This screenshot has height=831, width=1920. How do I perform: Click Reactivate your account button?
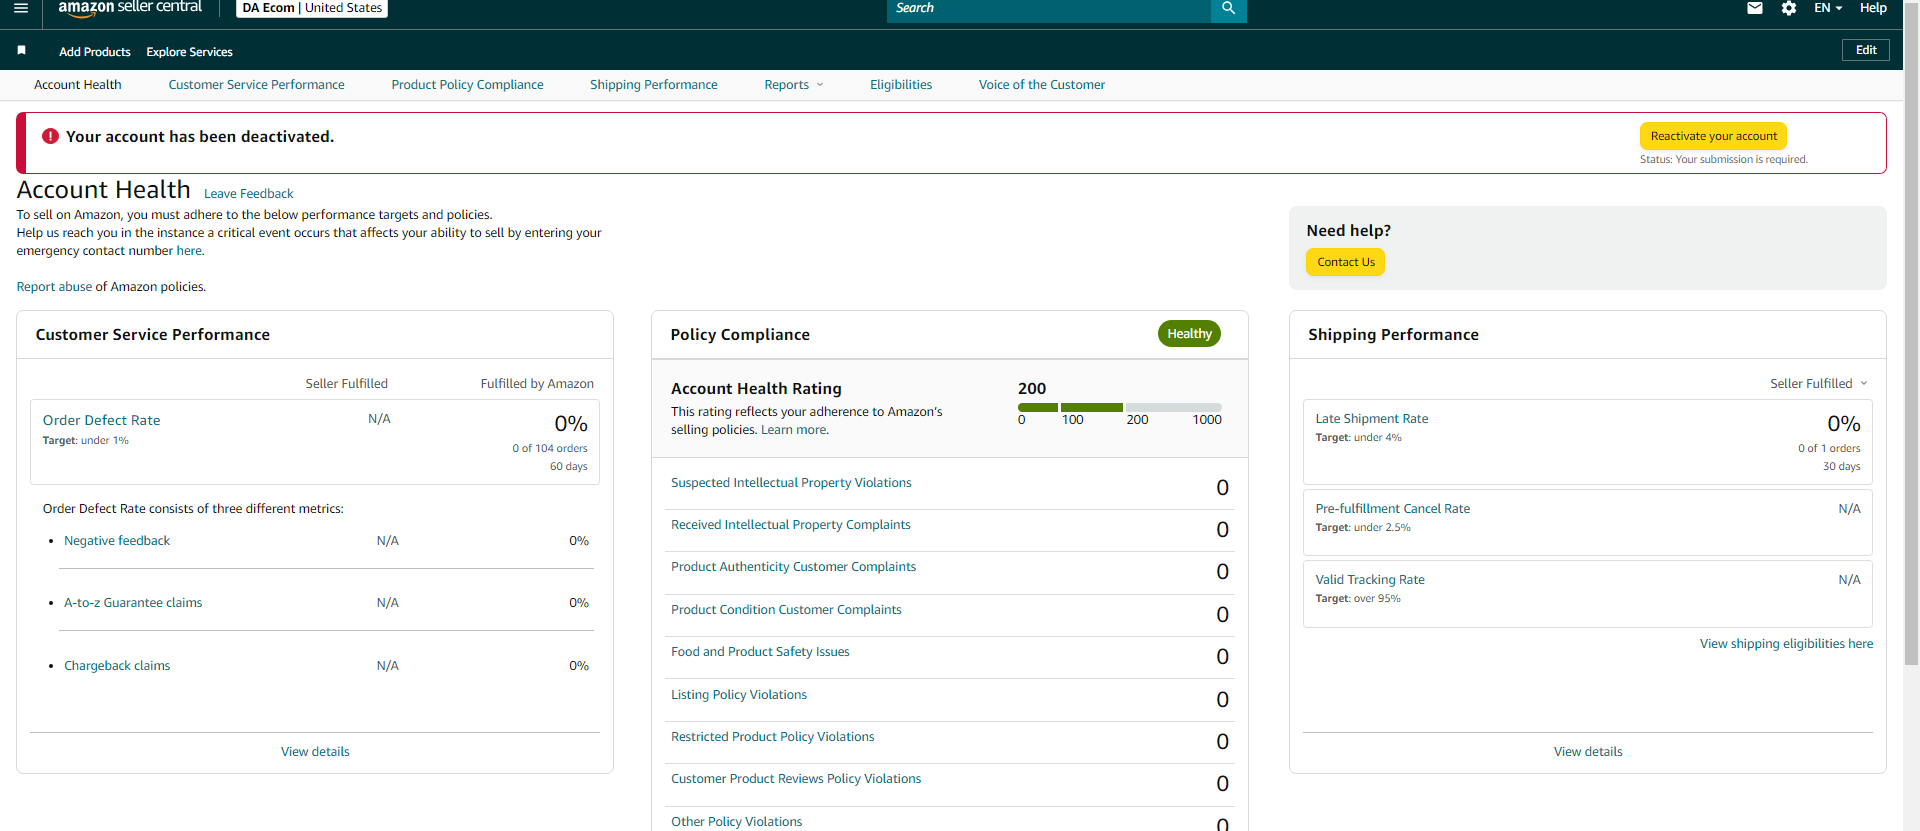1713,136
